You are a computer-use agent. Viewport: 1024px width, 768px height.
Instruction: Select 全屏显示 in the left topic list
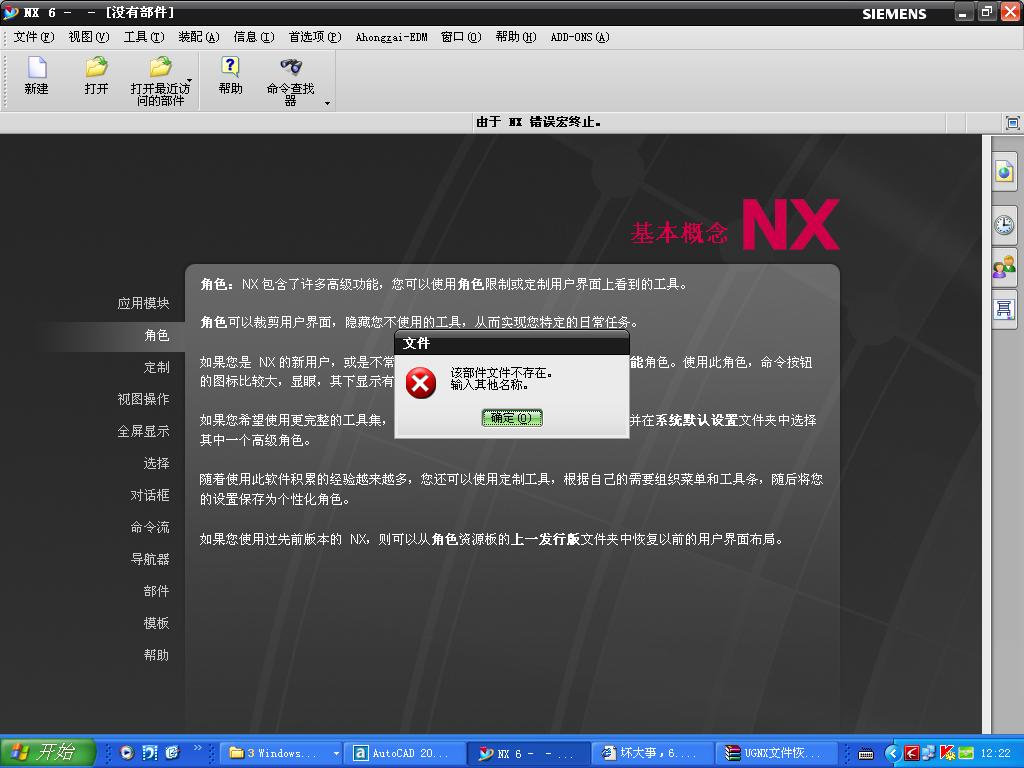[x=143, y=431]
